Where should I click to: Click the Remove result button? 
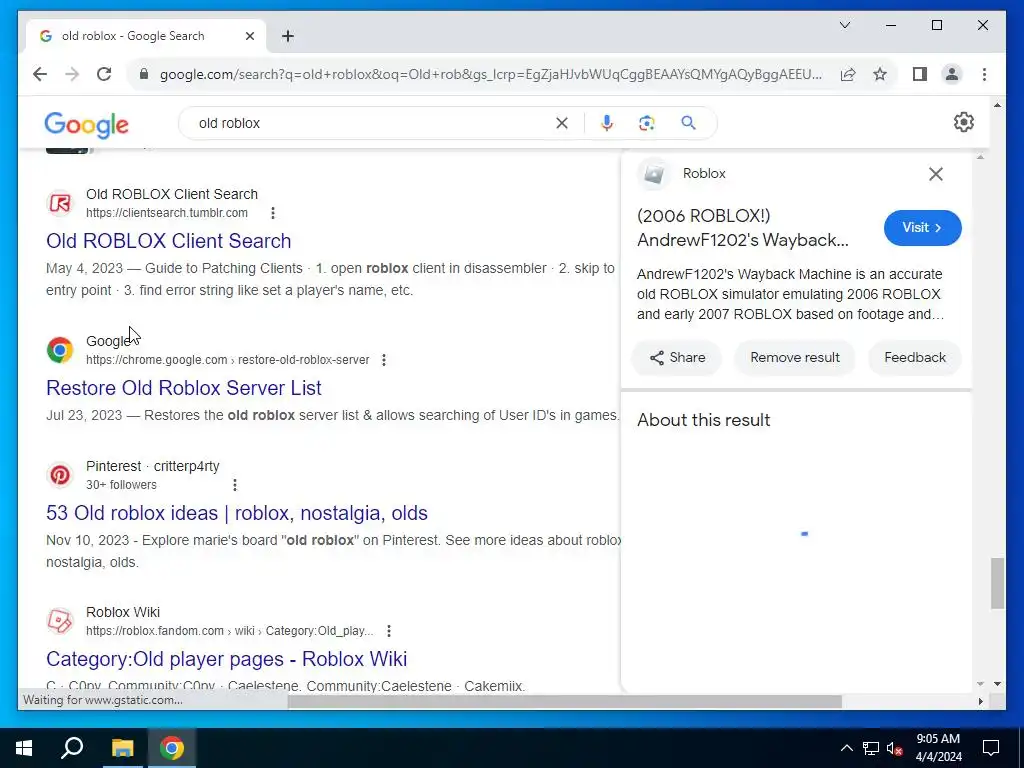click(795, 358)
